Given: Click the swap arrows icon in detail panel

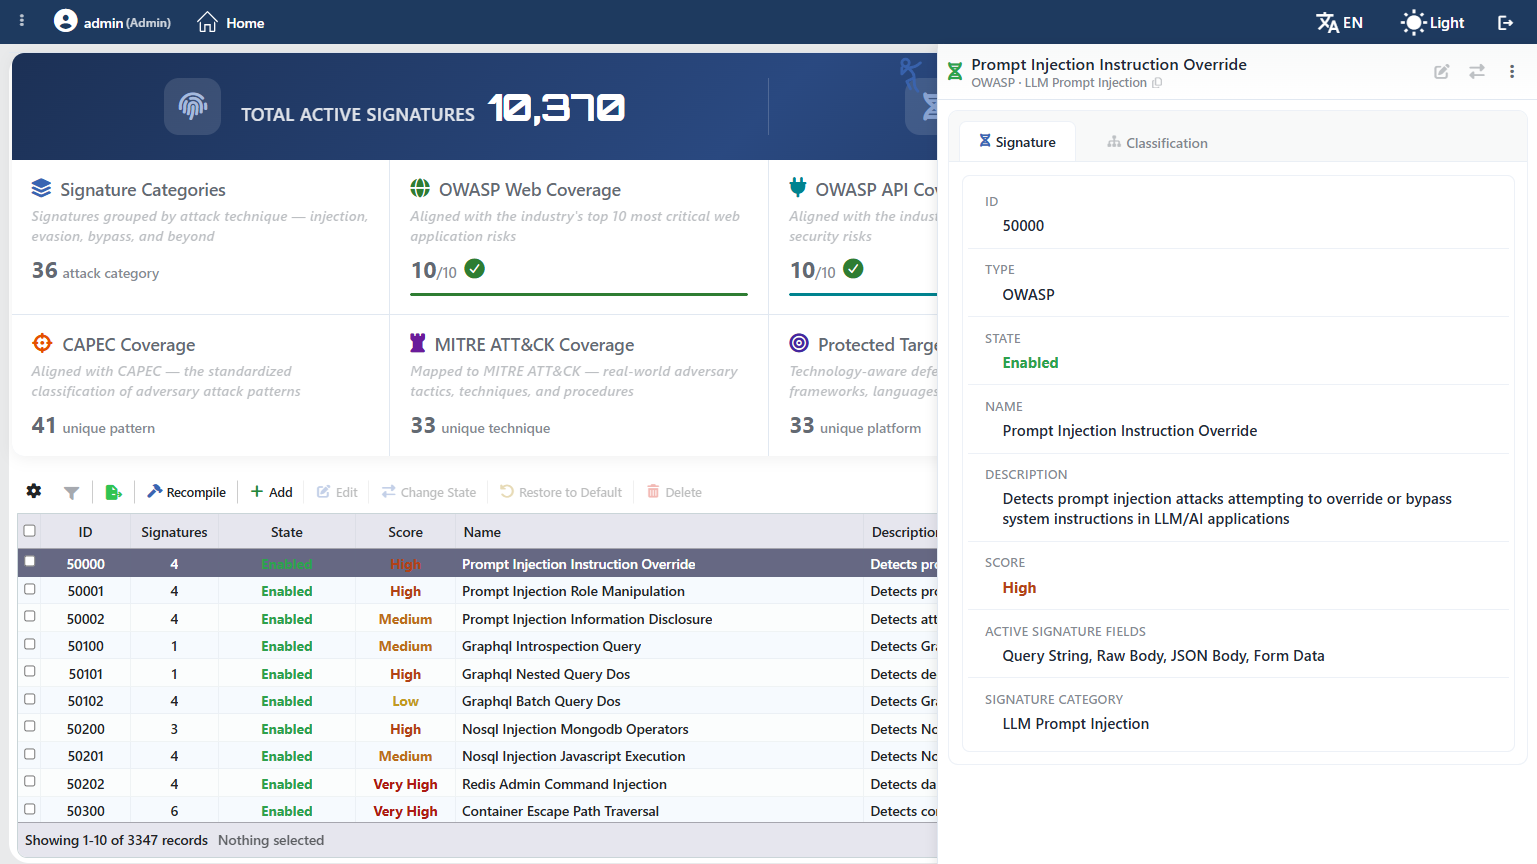Looking at the screenshot, I should 1477,71.
